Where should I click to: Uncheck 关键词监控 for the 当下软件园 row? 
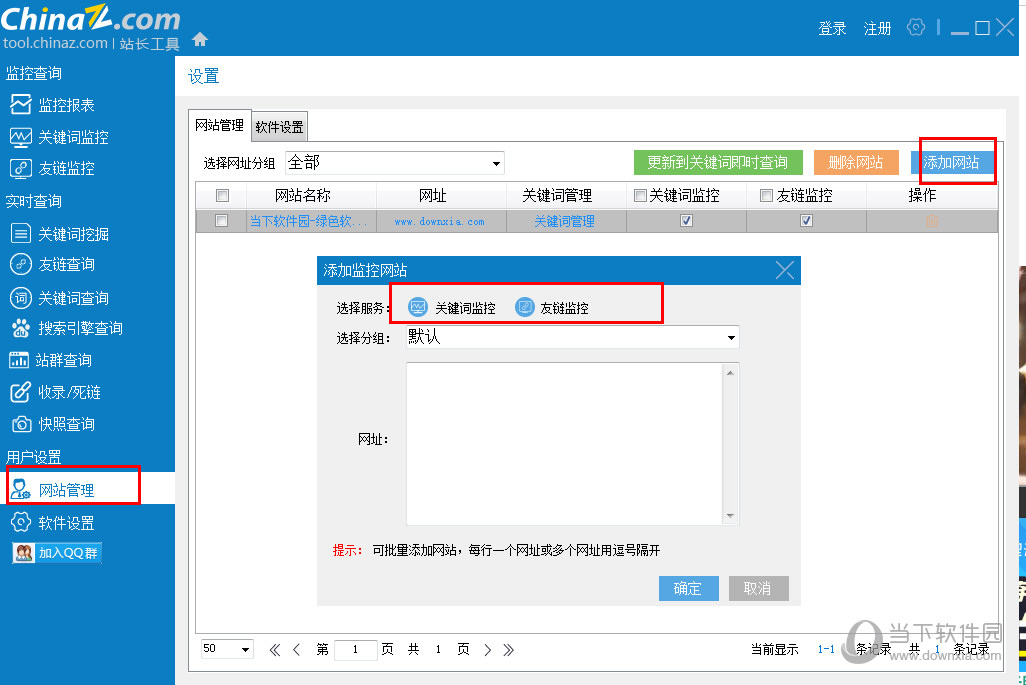(x=686, y=221)
